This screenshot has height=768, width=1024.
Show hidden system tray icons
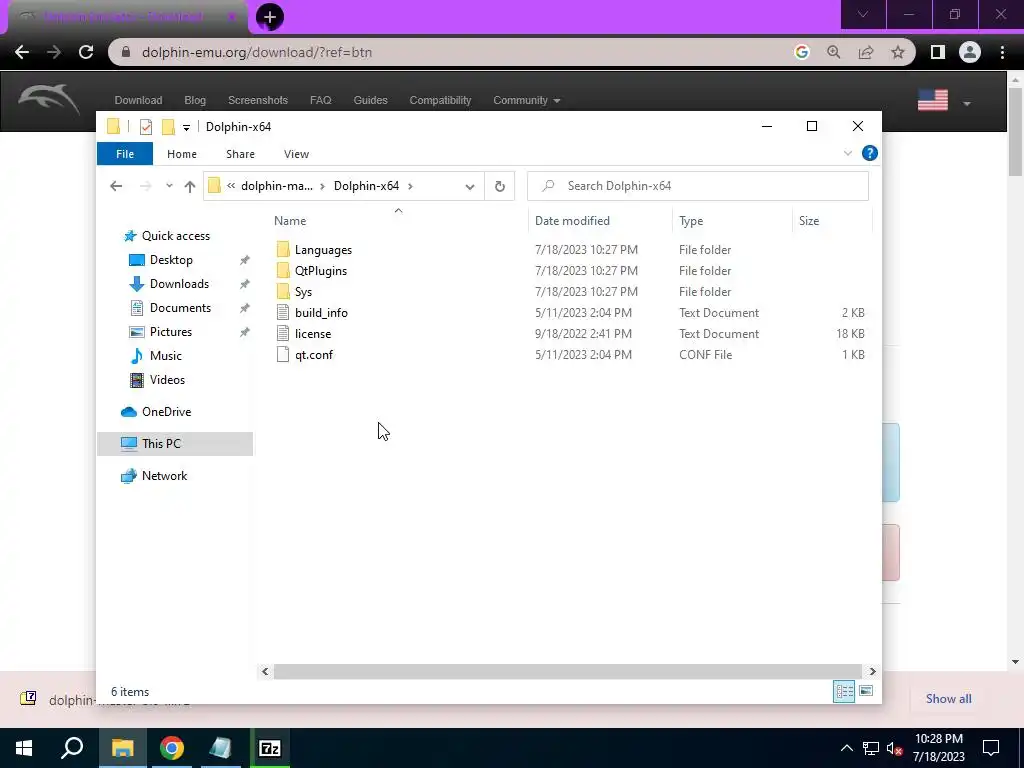[846, 748]
